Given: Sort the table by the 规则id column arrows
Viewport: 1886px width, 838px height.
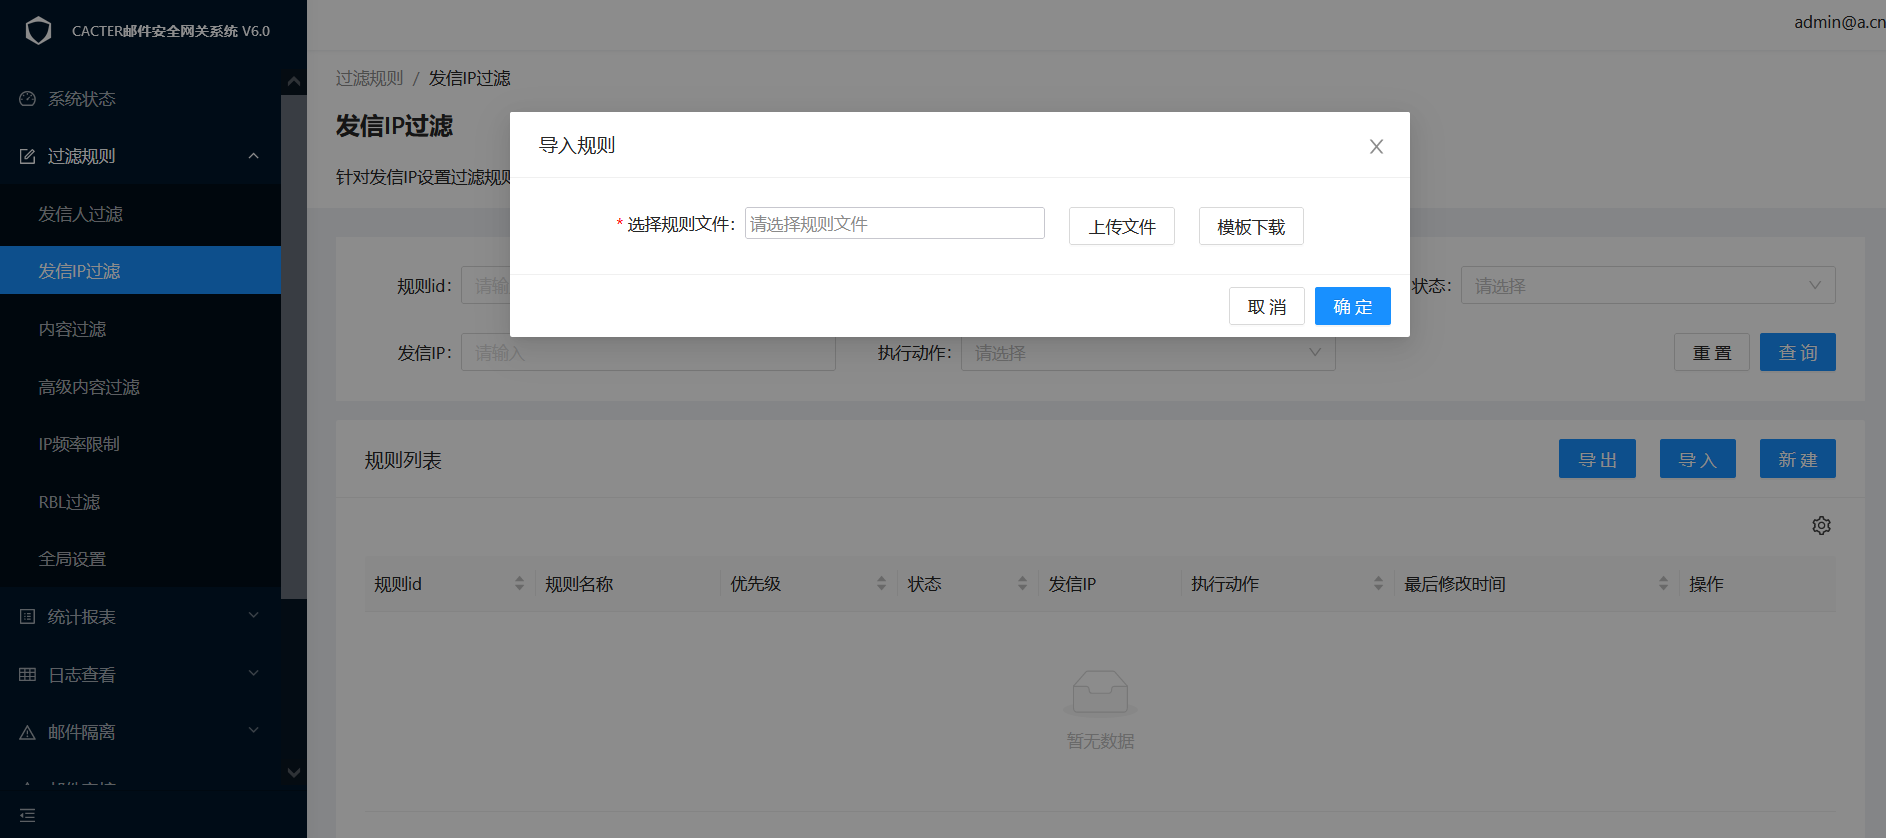Looking at the screenshot, I should coord(519,584).
